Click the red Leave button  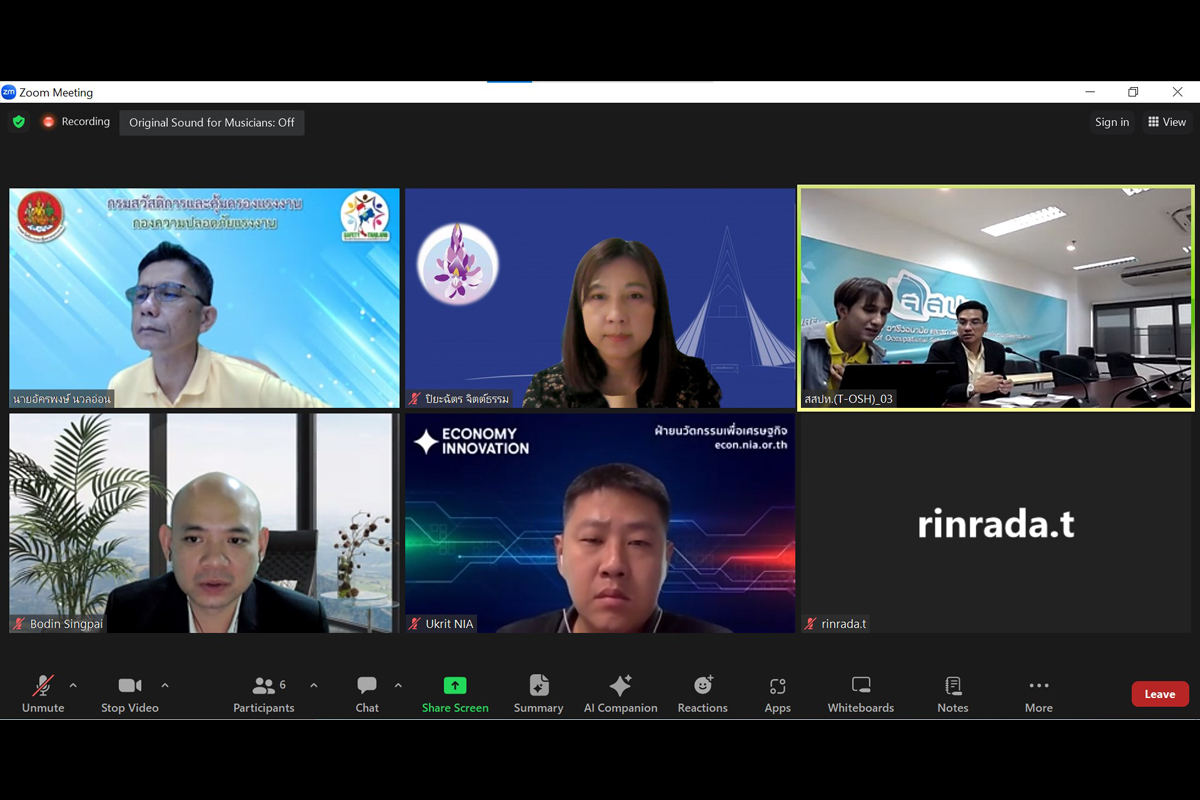click(x=1159, y=694)
